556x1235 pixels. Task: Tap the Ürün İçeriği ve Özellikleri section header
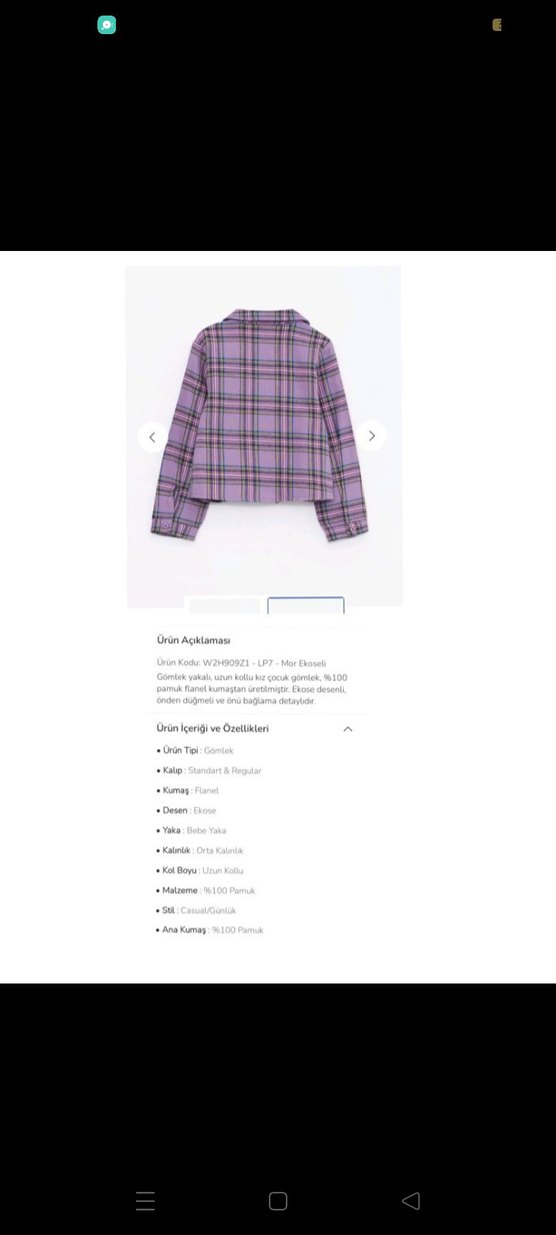point(213,729)
